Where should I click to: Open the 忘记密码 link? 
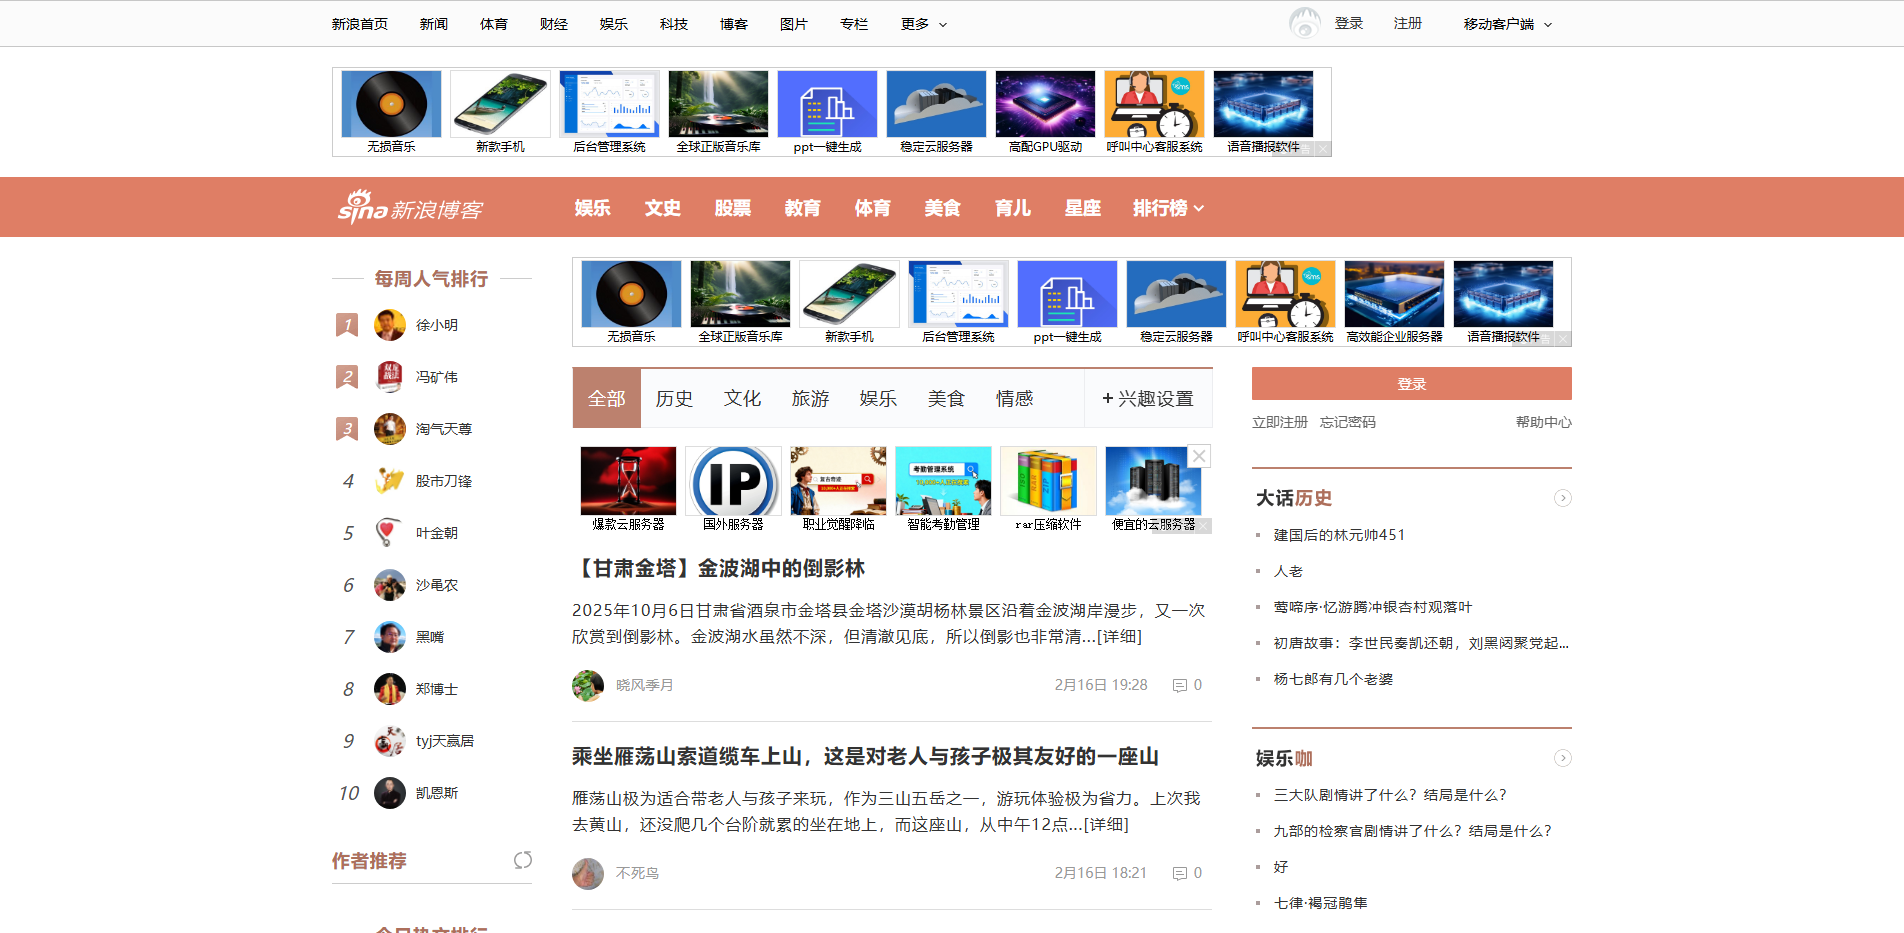[x=1347, y=421]
